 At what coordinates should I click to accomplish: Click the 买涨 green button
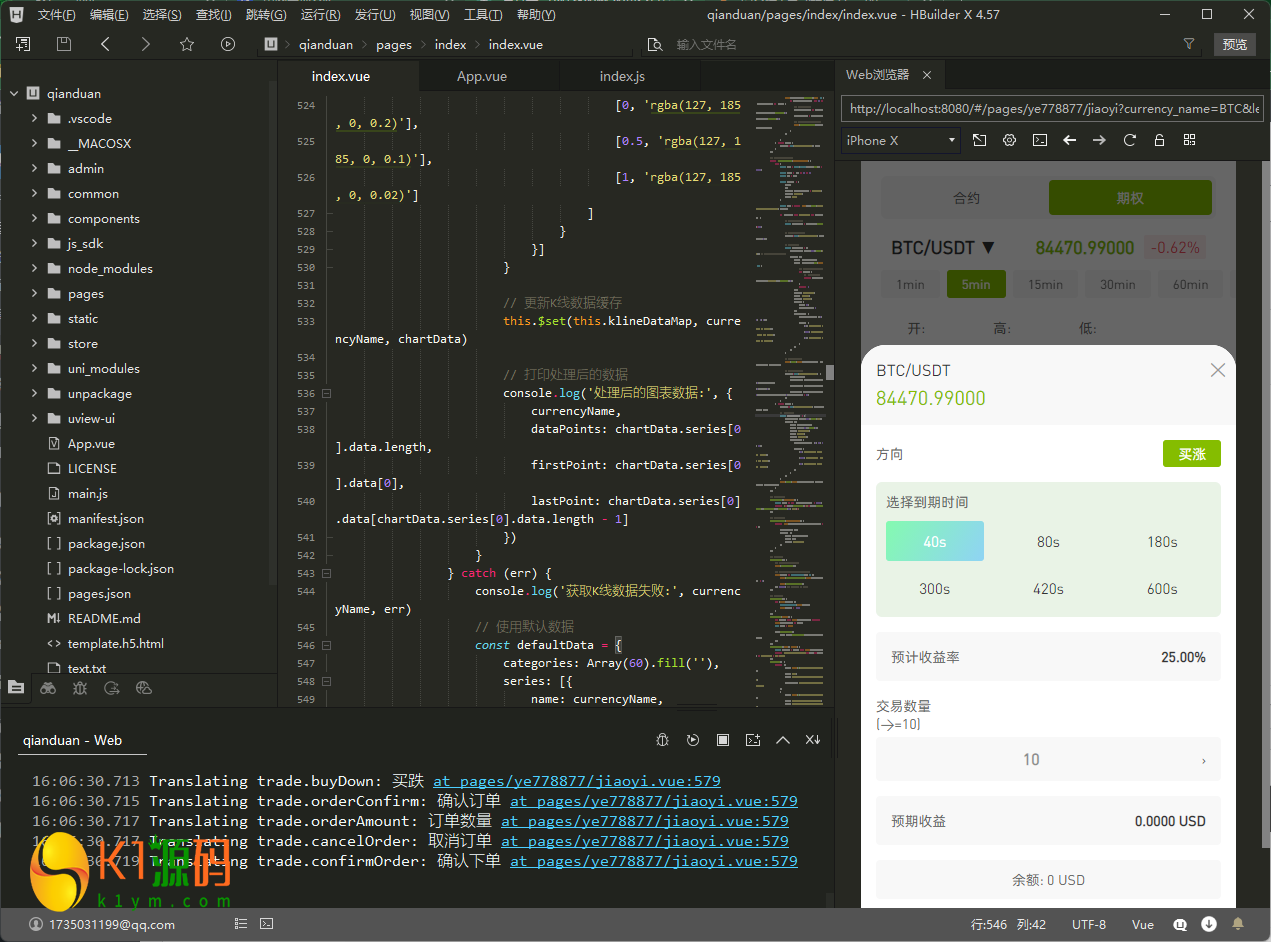1191,454
